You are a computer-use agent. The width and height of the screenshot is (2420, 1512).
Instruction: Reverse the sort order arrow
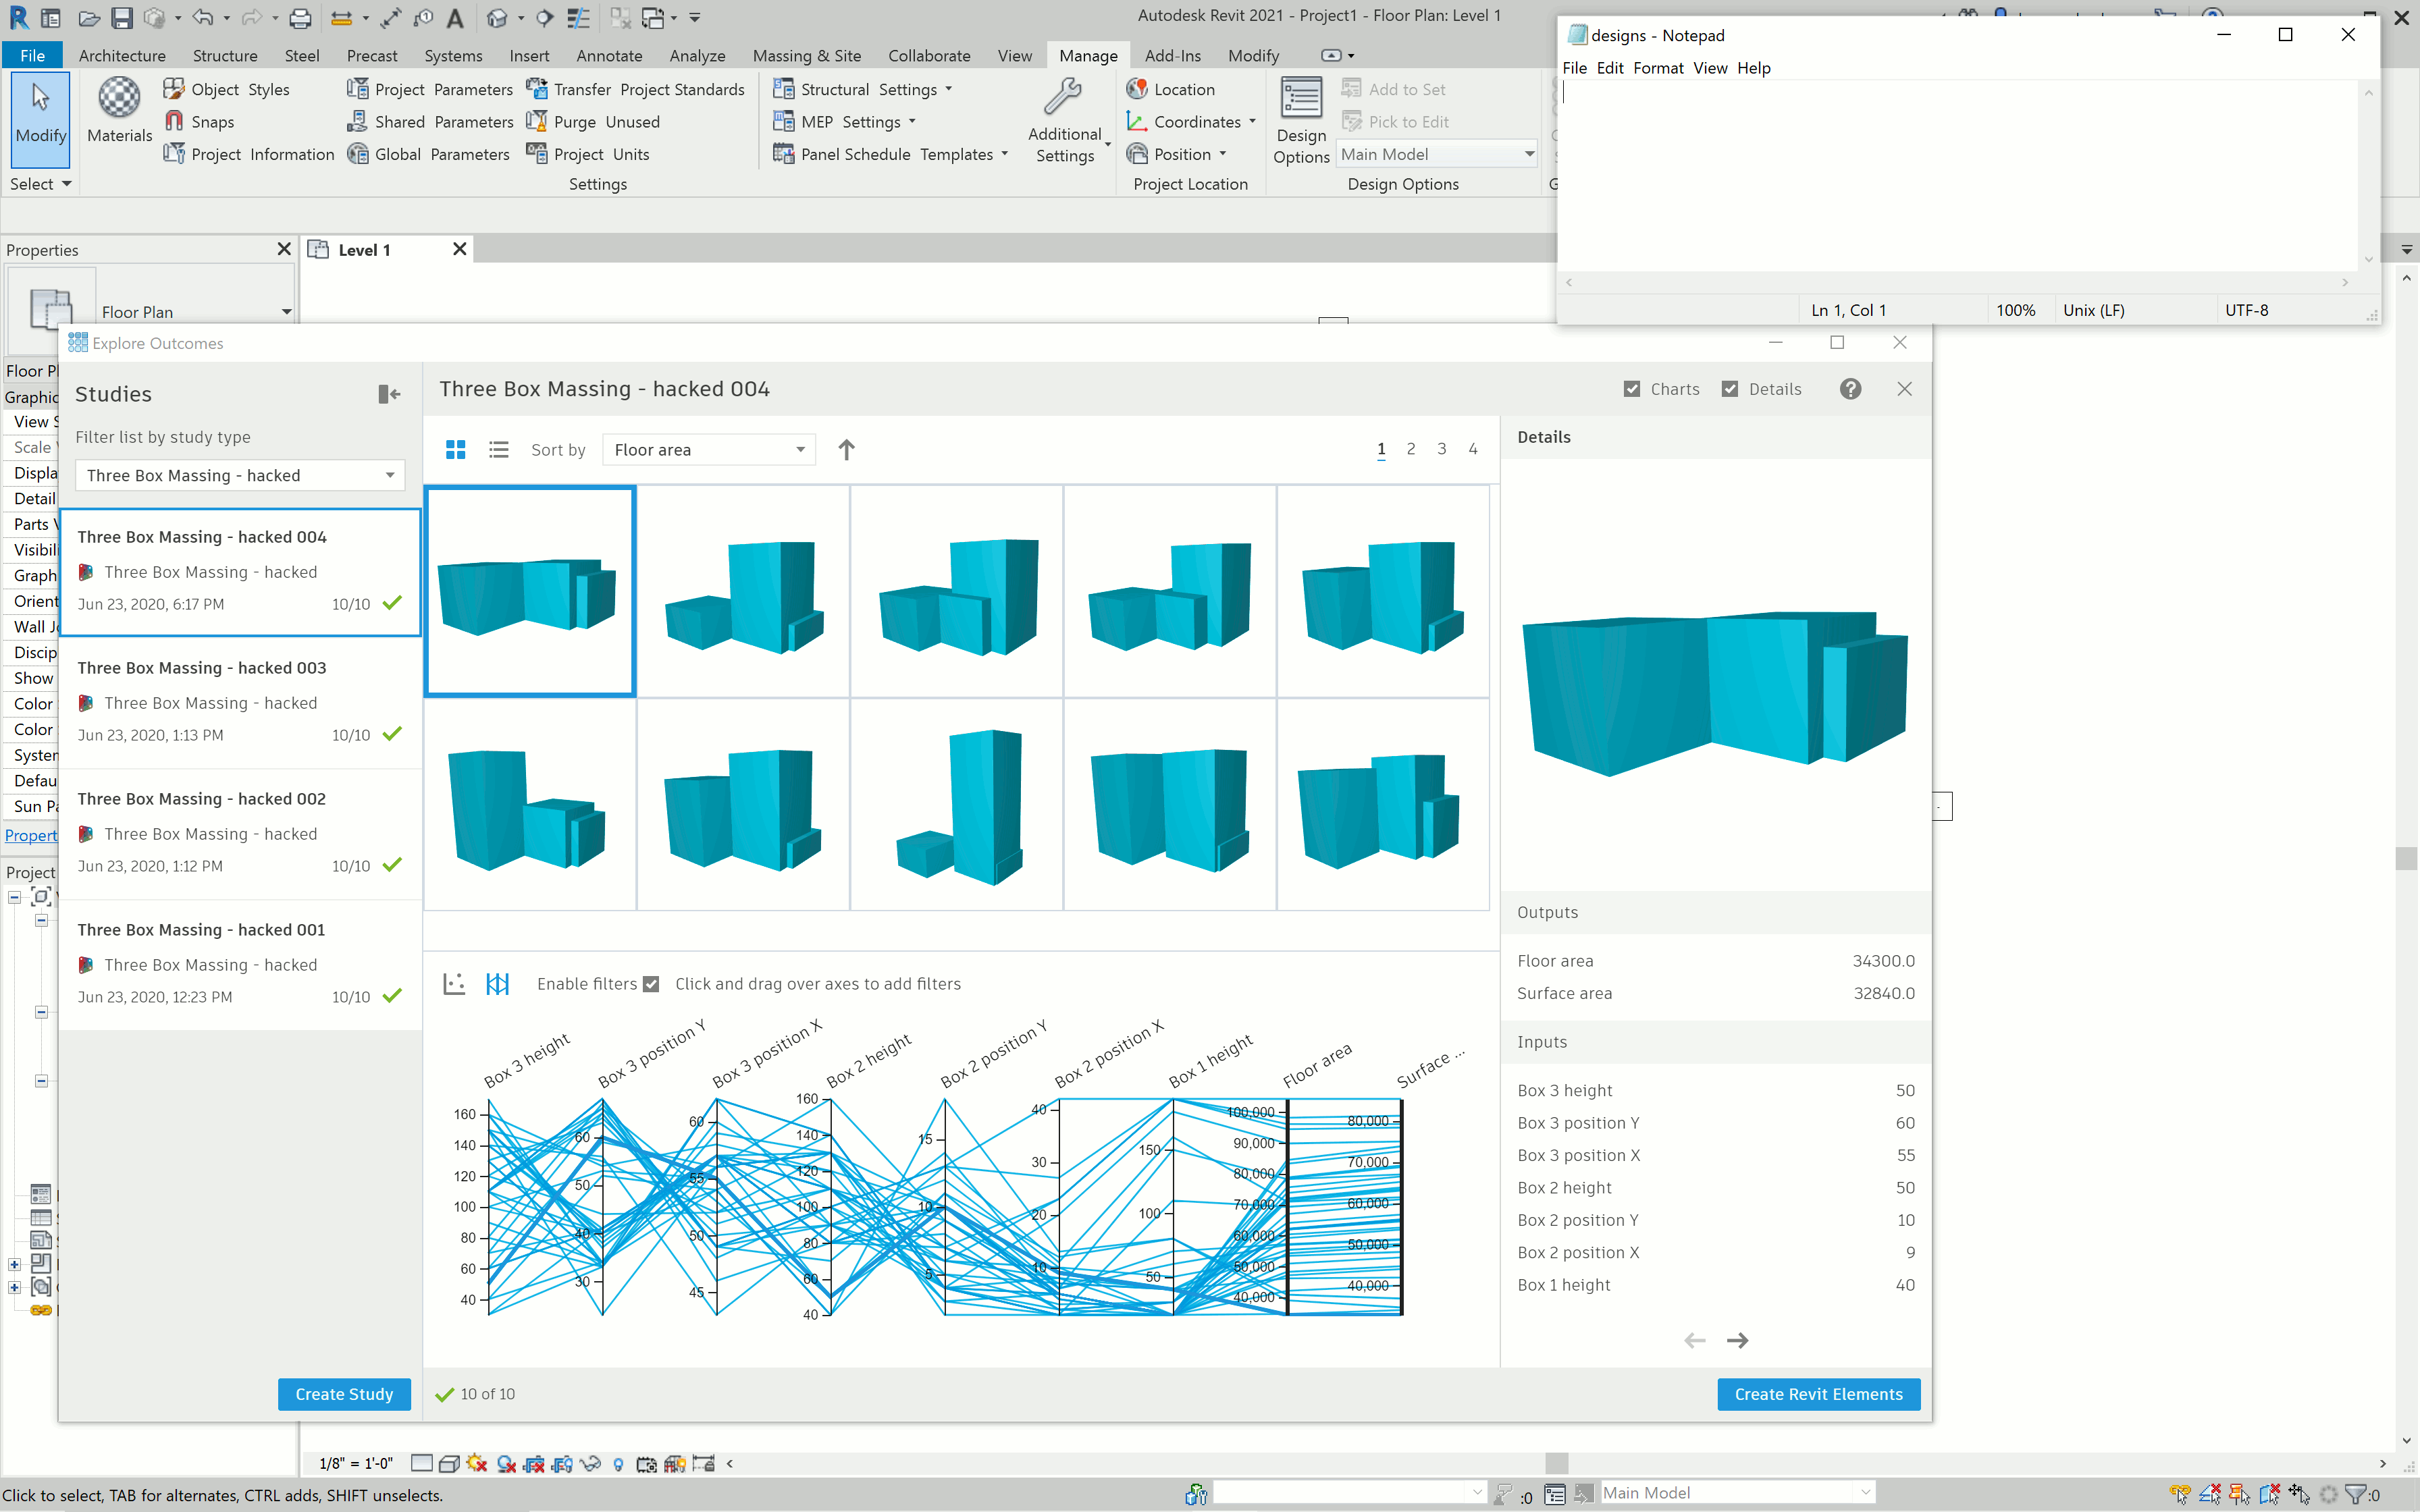846,450
